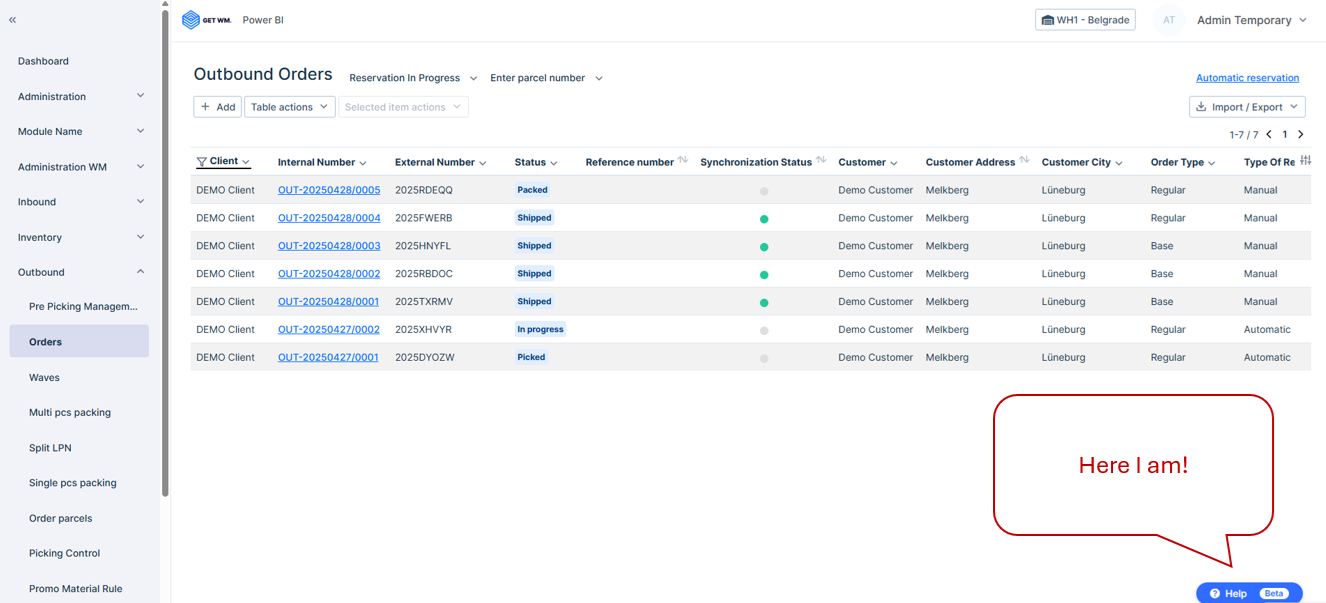Open Order Type column filter chevron
This screenshot has width=1326, height=603.
tap(1212, 163)
